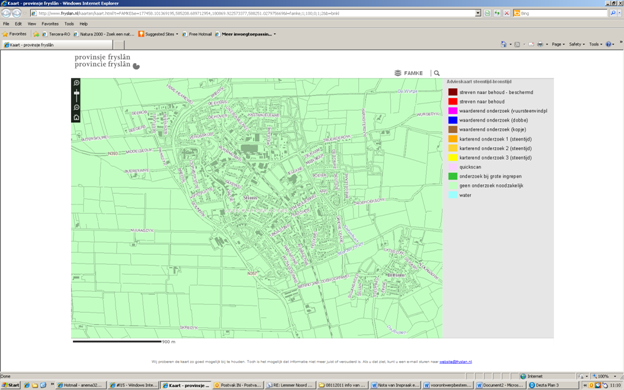Open the Free Hotmail favorite link
Screen dimensions: 624x390
(197, 34)
